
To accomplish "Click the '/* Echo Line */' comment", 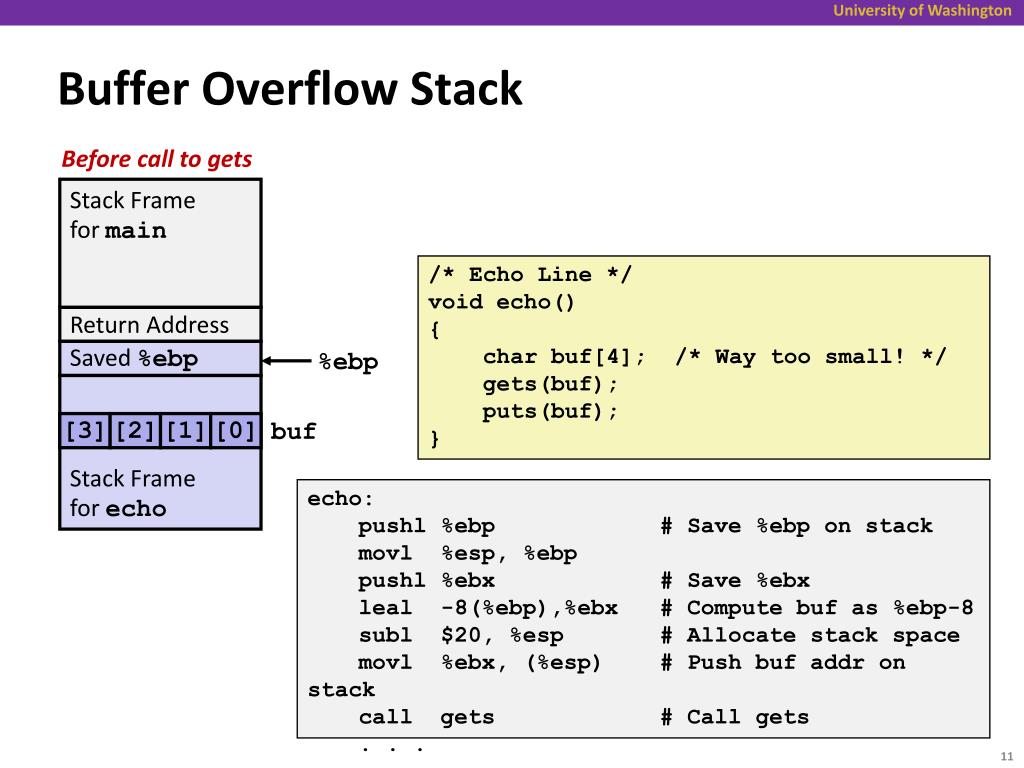I will [530, 274].
